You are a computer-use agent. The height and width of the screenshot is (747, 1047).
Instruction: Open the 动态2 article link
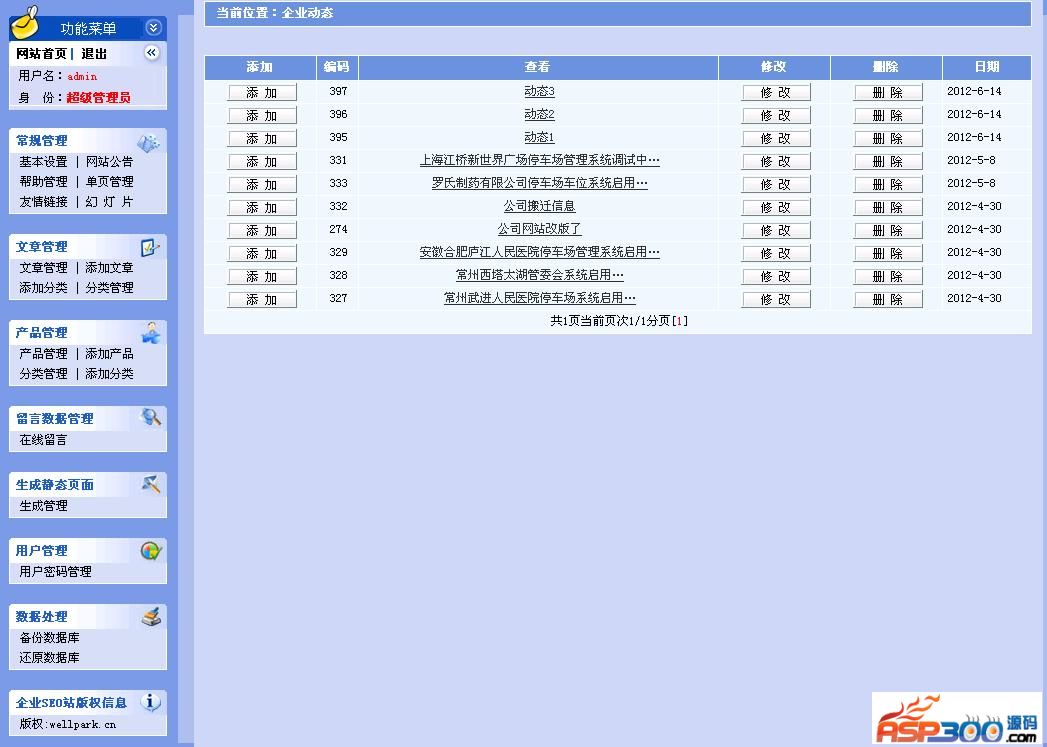540,114
